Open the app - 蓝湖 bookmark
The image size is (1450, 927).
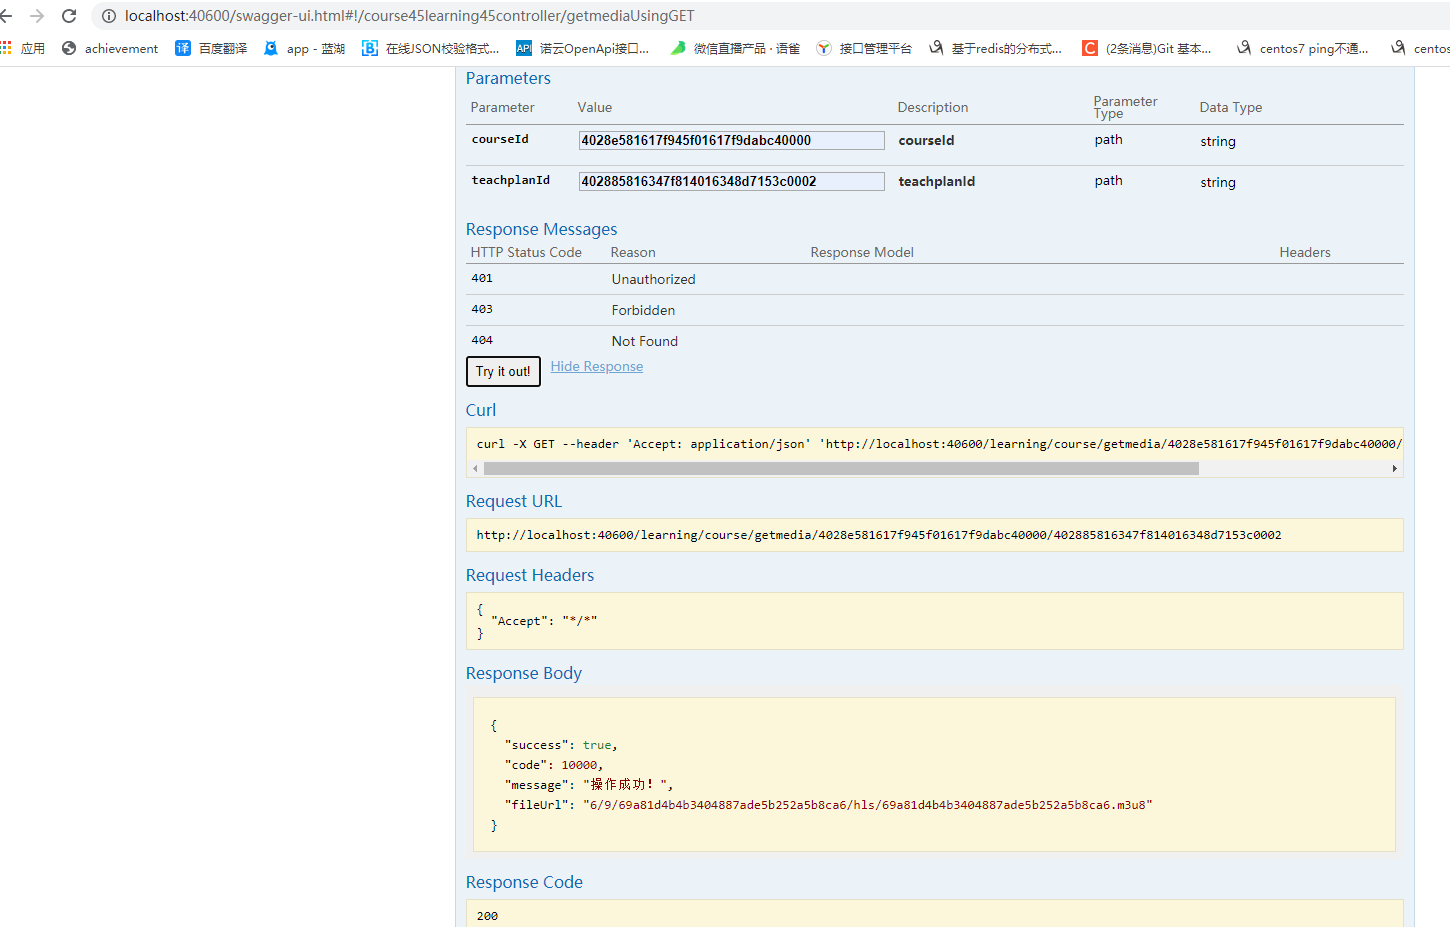pos(304,48)
